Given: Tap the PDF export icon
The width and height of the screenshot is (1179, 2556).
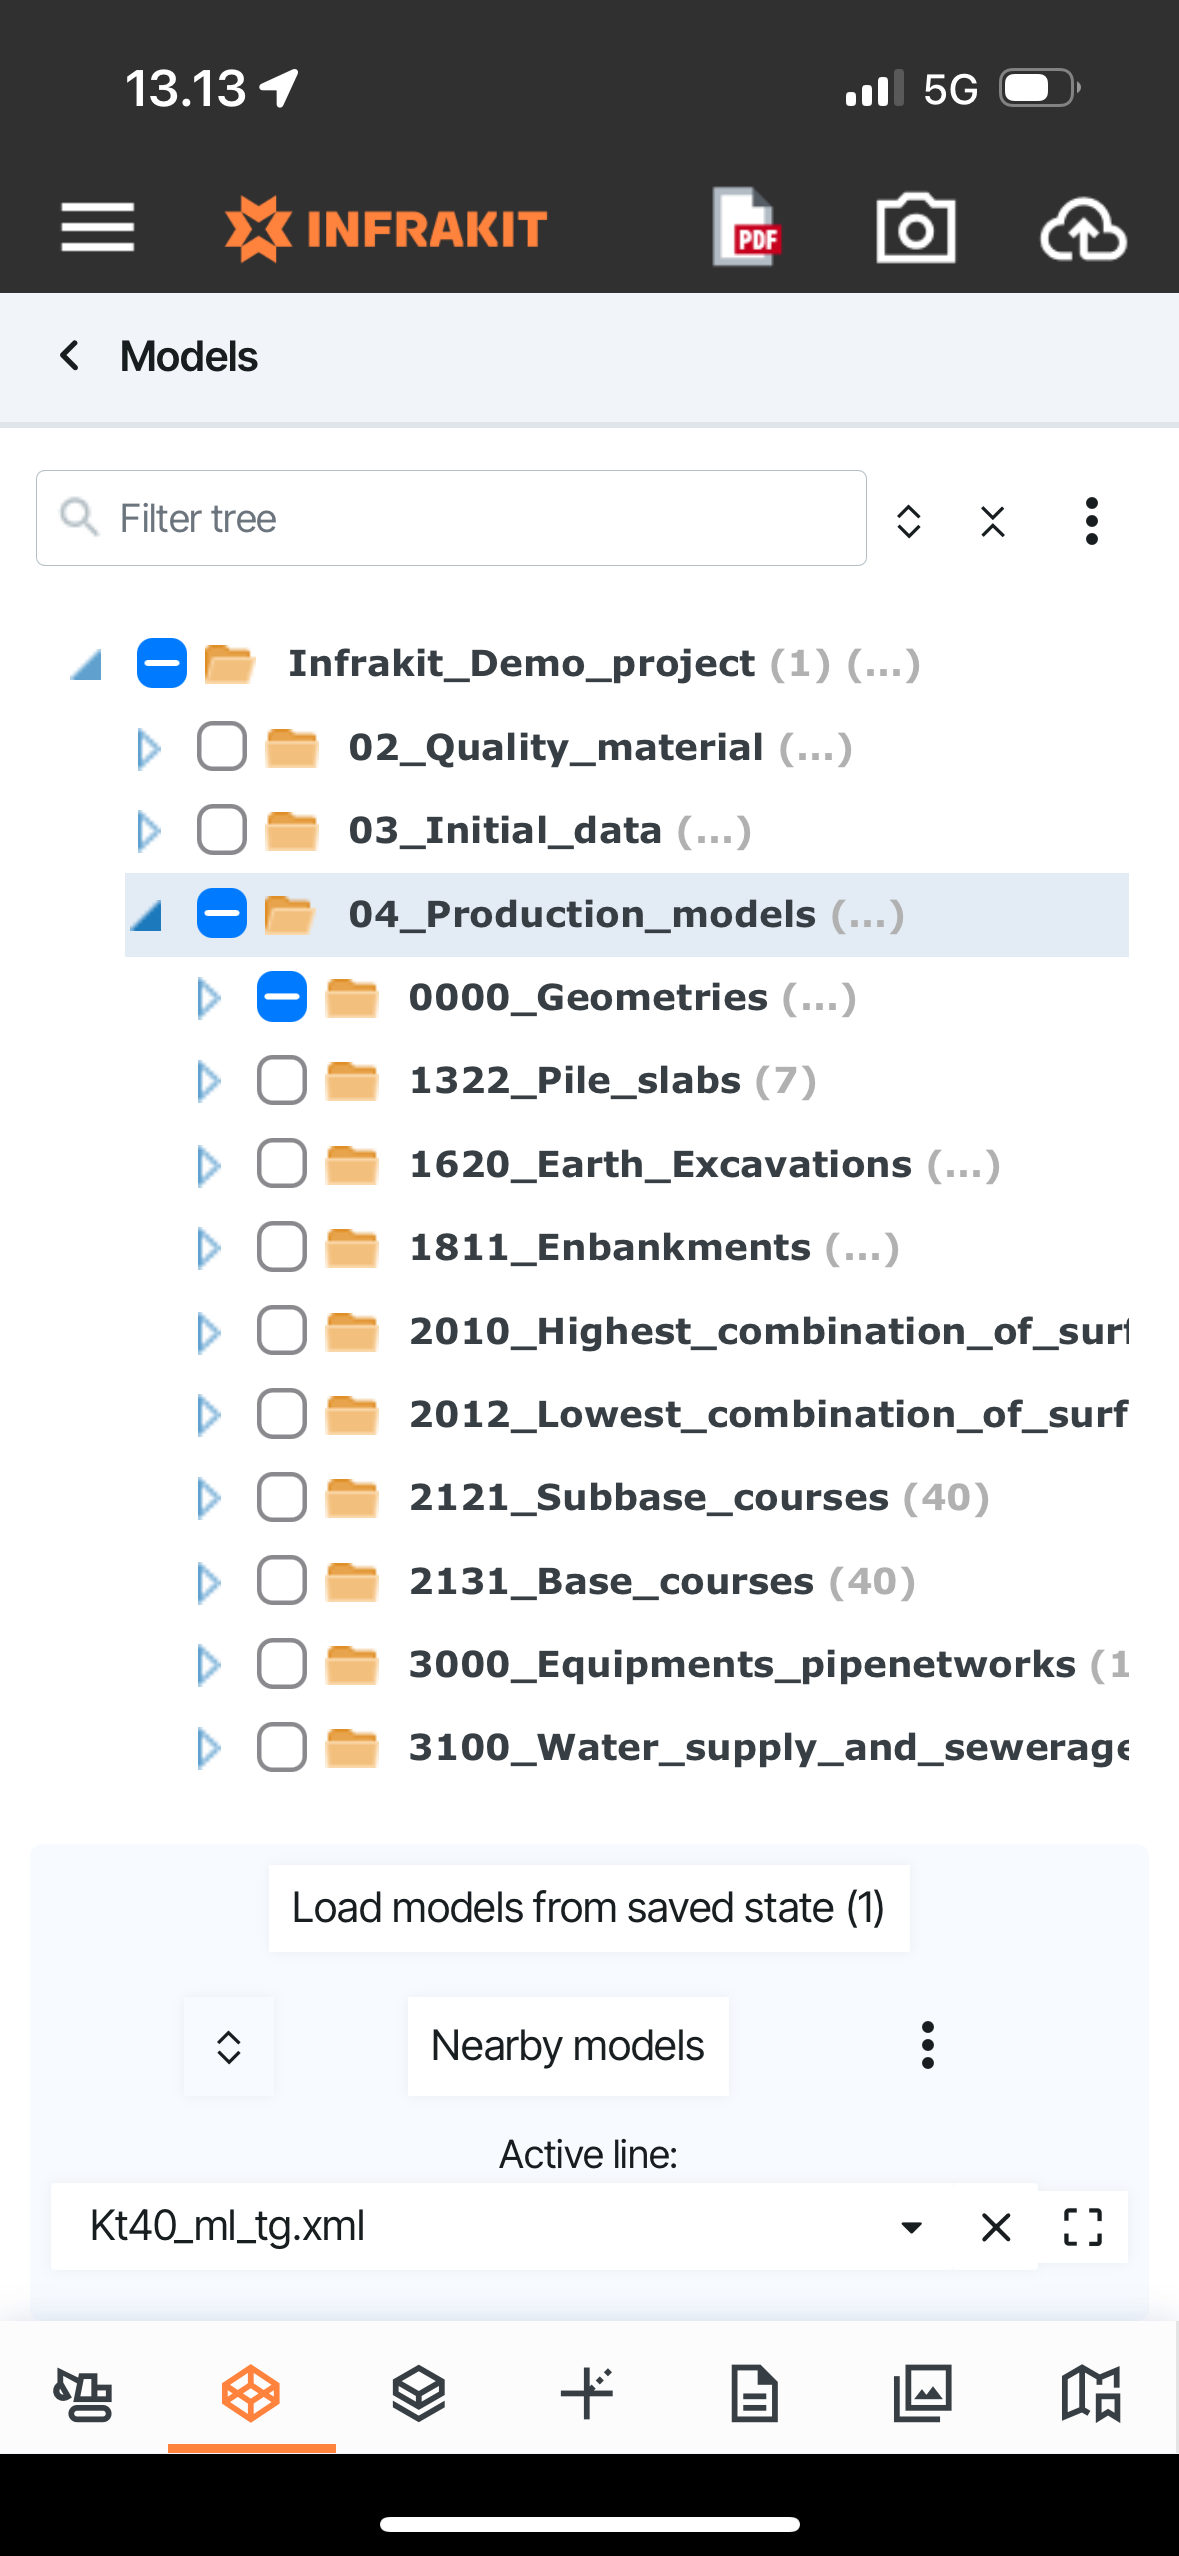Looking at the screenshot, I should click(x=747, y=228).
